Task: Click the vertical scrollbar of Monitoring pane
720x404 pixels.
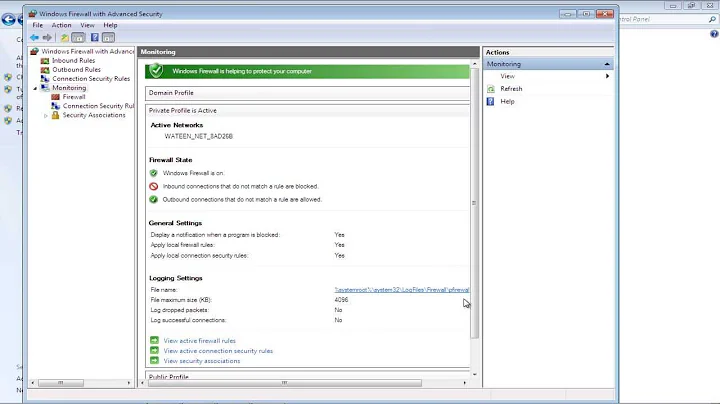Action: [474, 203]
